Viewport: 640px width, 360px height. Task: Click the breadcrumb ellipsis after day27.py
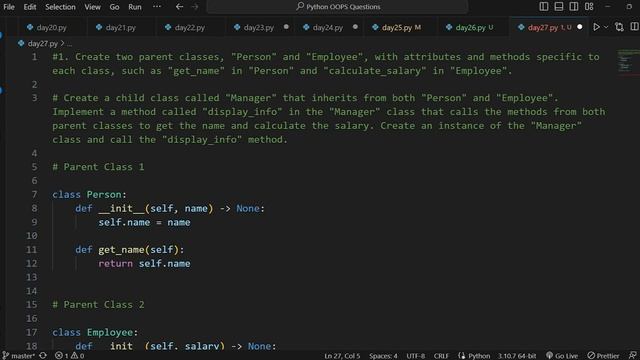pos(69,43)
